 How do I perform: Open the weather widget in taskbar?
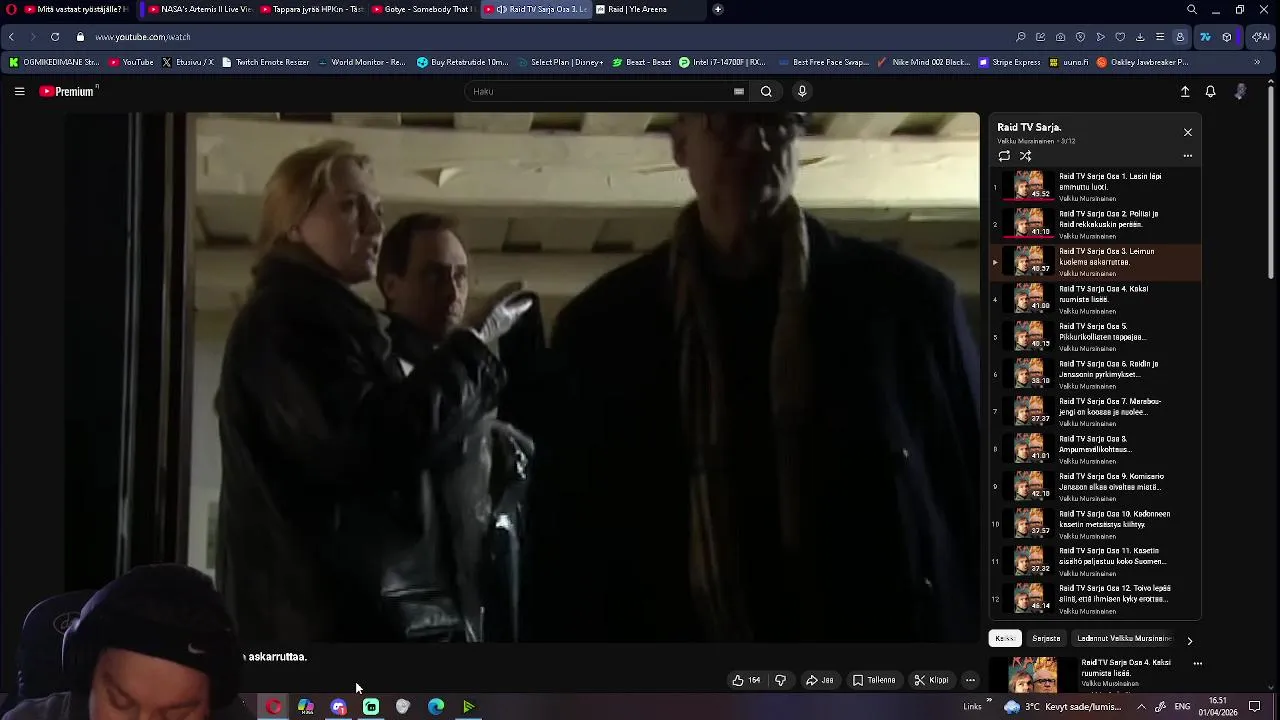click(1063, 707)
